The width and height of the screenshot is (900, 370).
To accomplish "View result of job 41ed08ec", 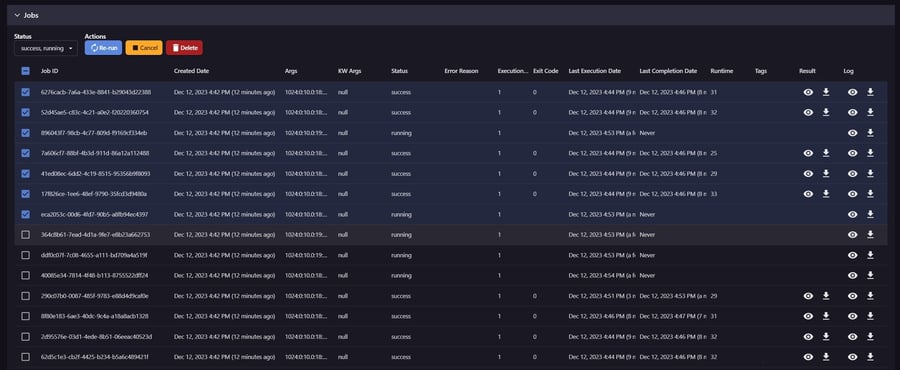I will coord(808,173).
